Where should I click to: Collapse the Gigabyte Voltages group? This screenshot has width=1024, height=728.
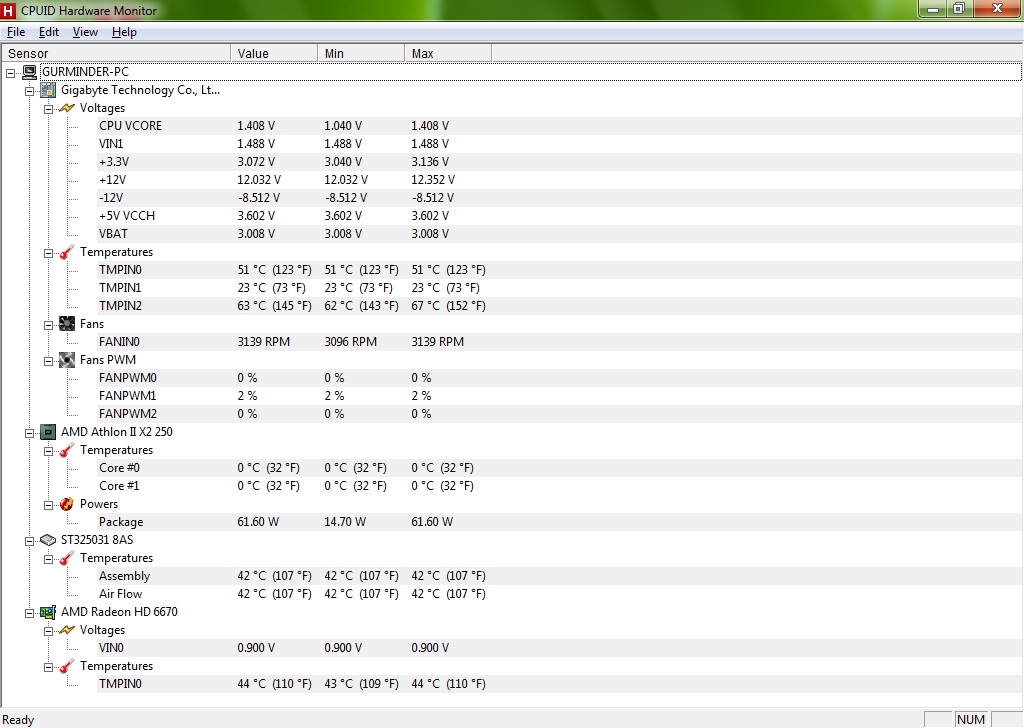point(48,109)
